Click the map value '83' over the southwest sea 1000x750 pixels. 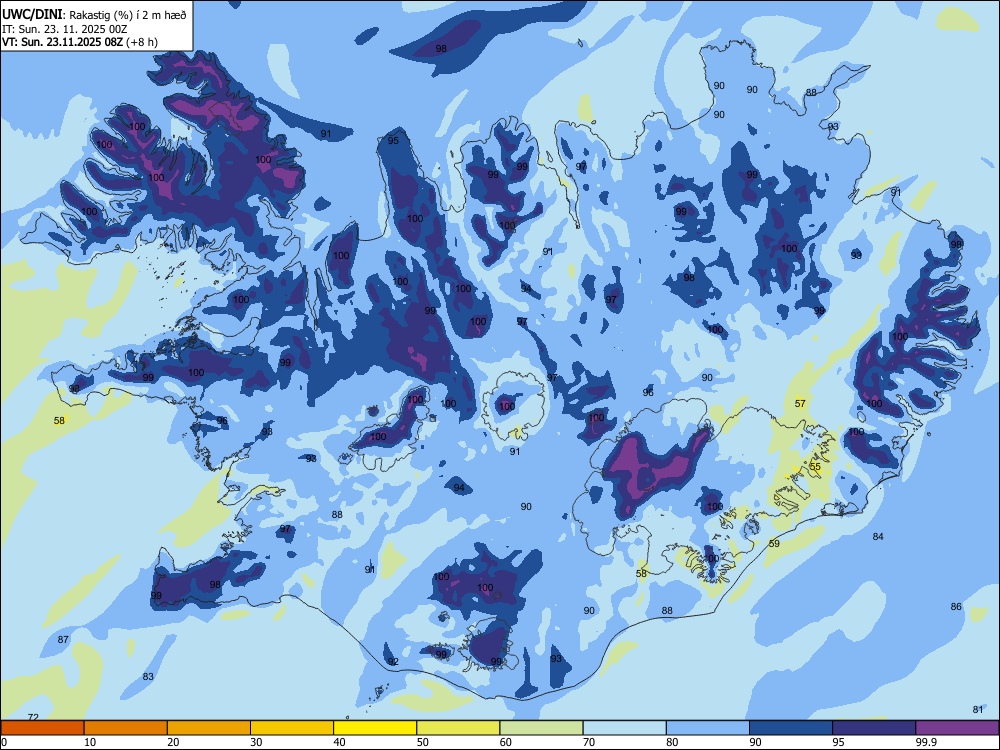coord(148,677)
